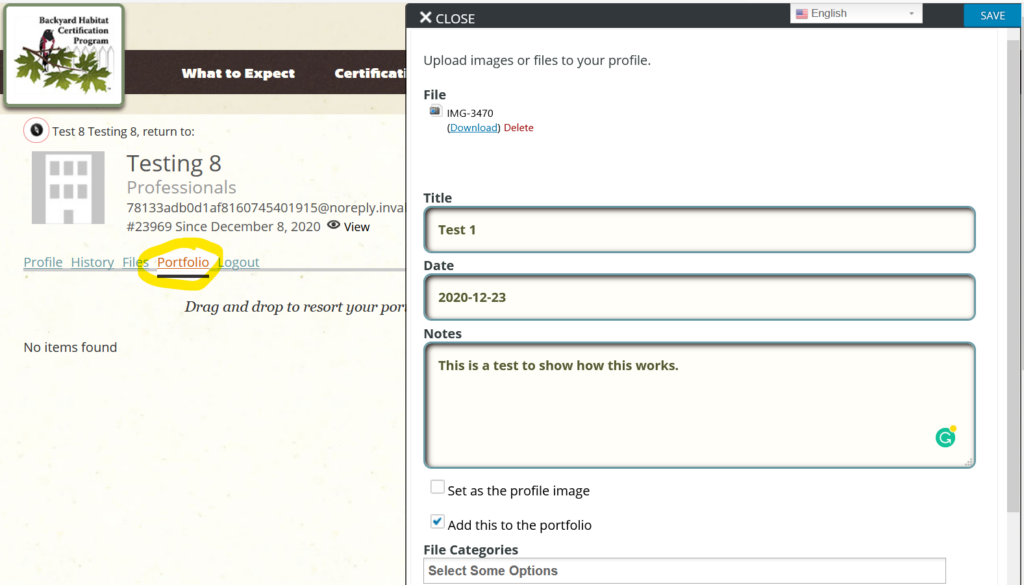This screenshot has height=585, width=1024.
Task: Click the Backyard Habitat Certification Program logo
Action: coord(64,55)
